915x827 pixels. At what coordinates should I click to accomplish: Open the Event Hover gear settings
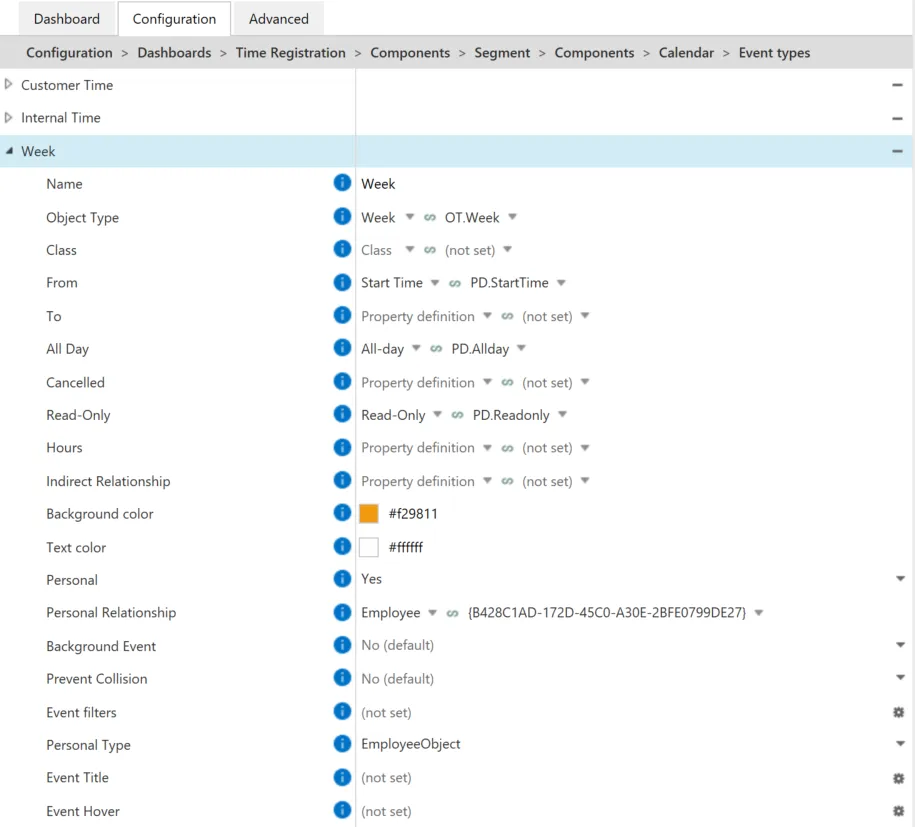click(x=899, y=811)
